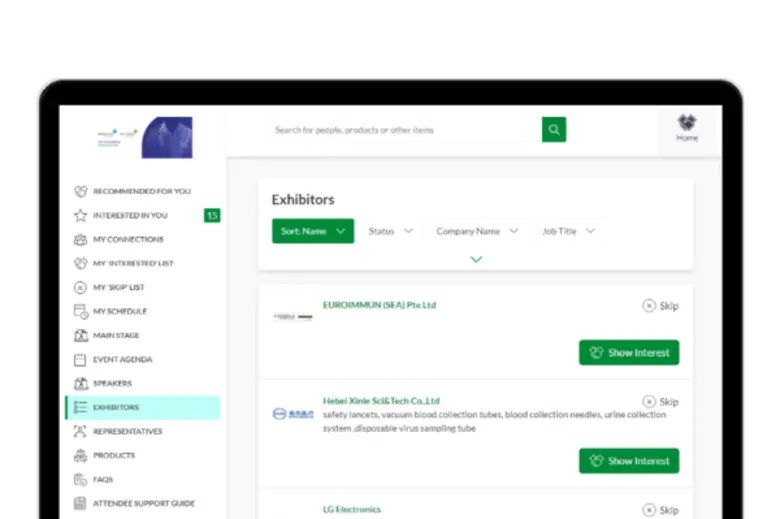Click the Main Stage icon in sidebar

(x=81, y=335)
